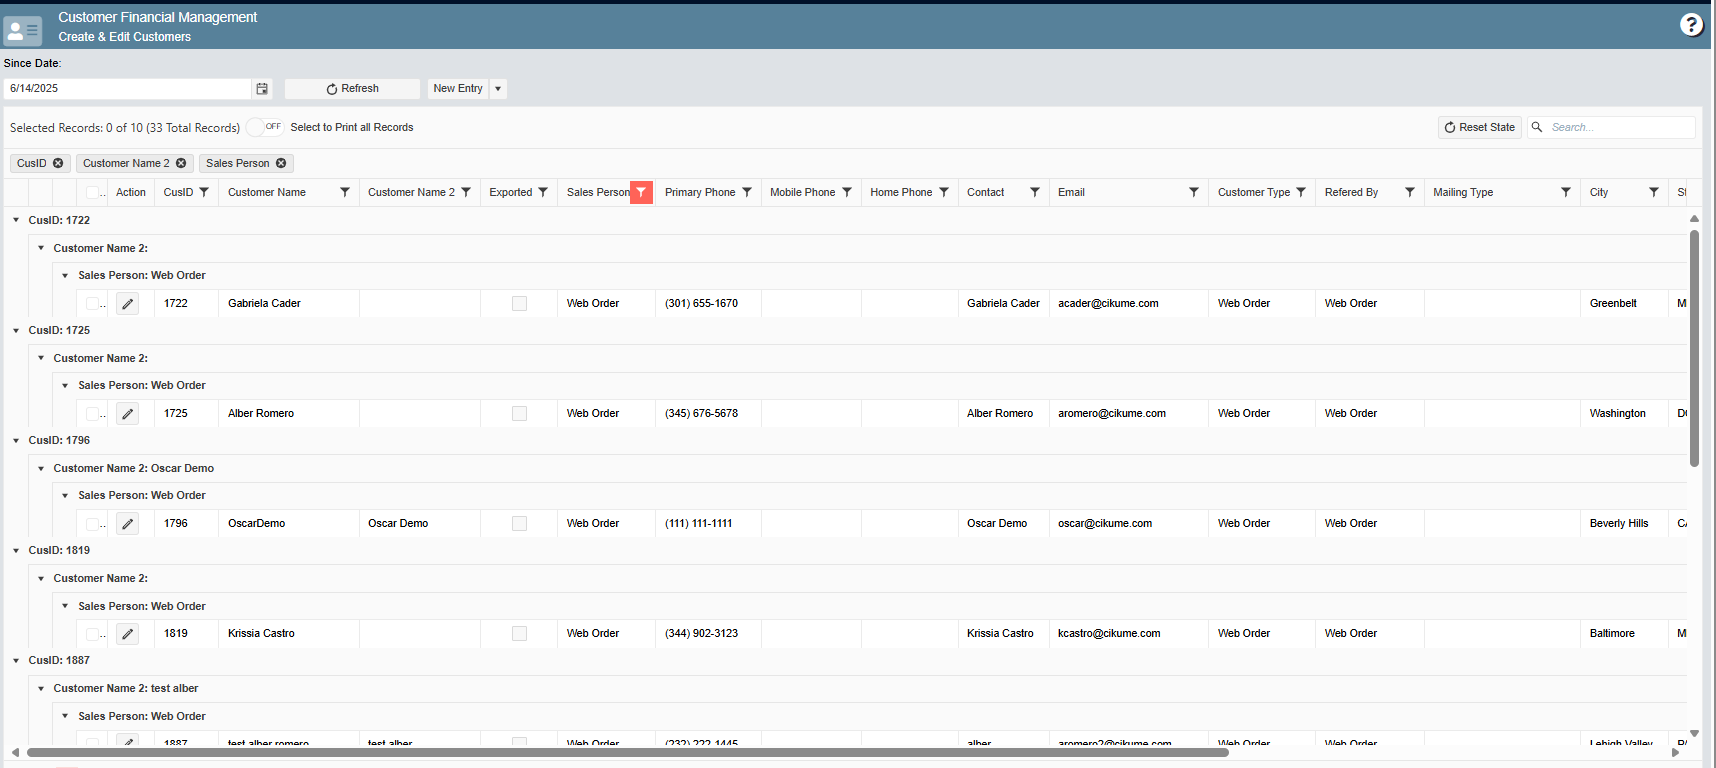
Task: Click the Reset State button
Action: click(x=1479, y=128)
